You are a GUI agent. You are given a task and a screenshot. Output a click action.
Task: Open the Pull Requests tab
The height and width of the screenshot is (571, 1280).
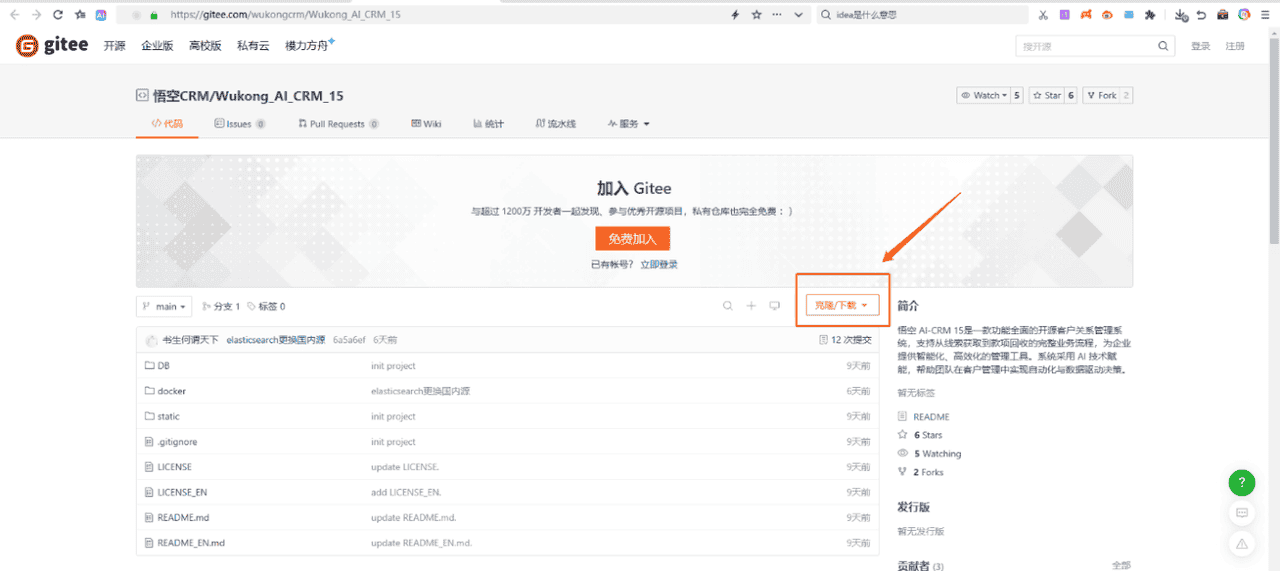[x=338, y=124]
